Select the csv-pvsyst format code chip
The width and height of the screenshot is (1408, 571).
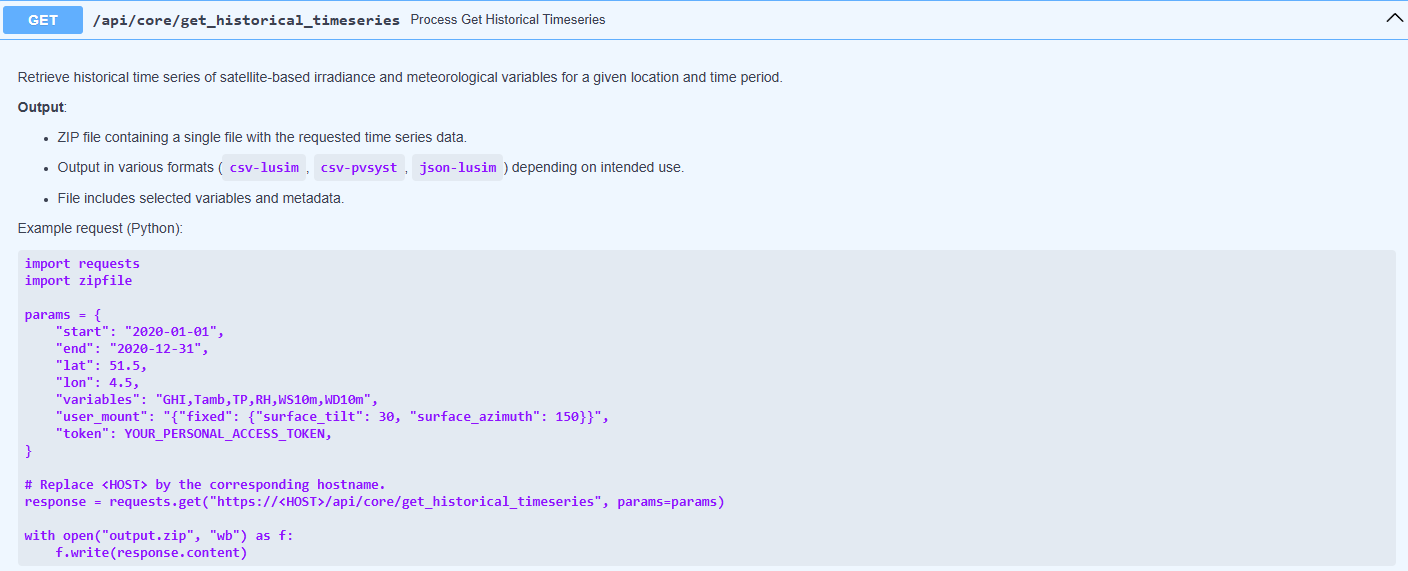358,168
